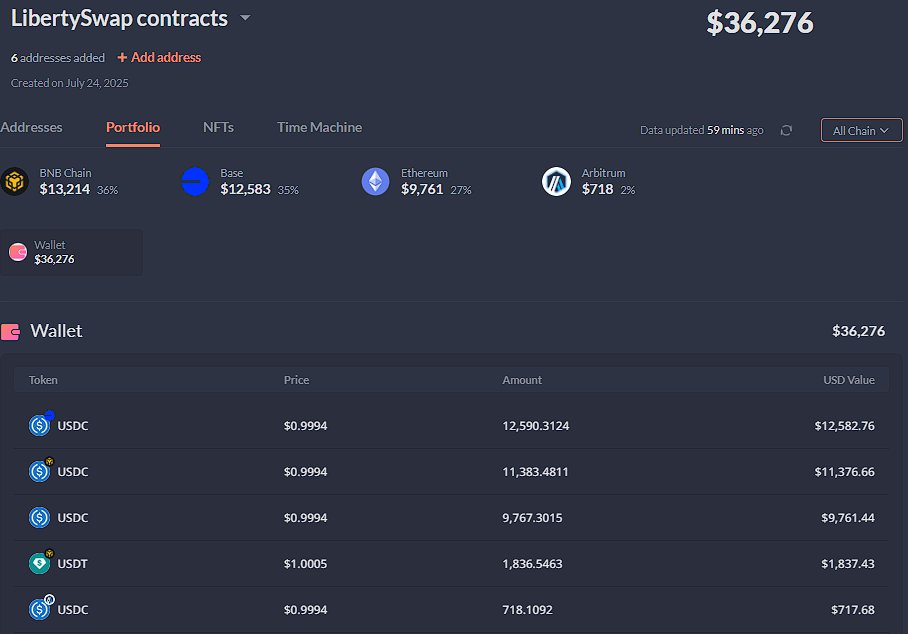Image resolution: width=908 pixels, height=634 pixels.
Task: Open the LibertySwap contracts bundle dropdown arrow
Action: (x=246, y=18)
